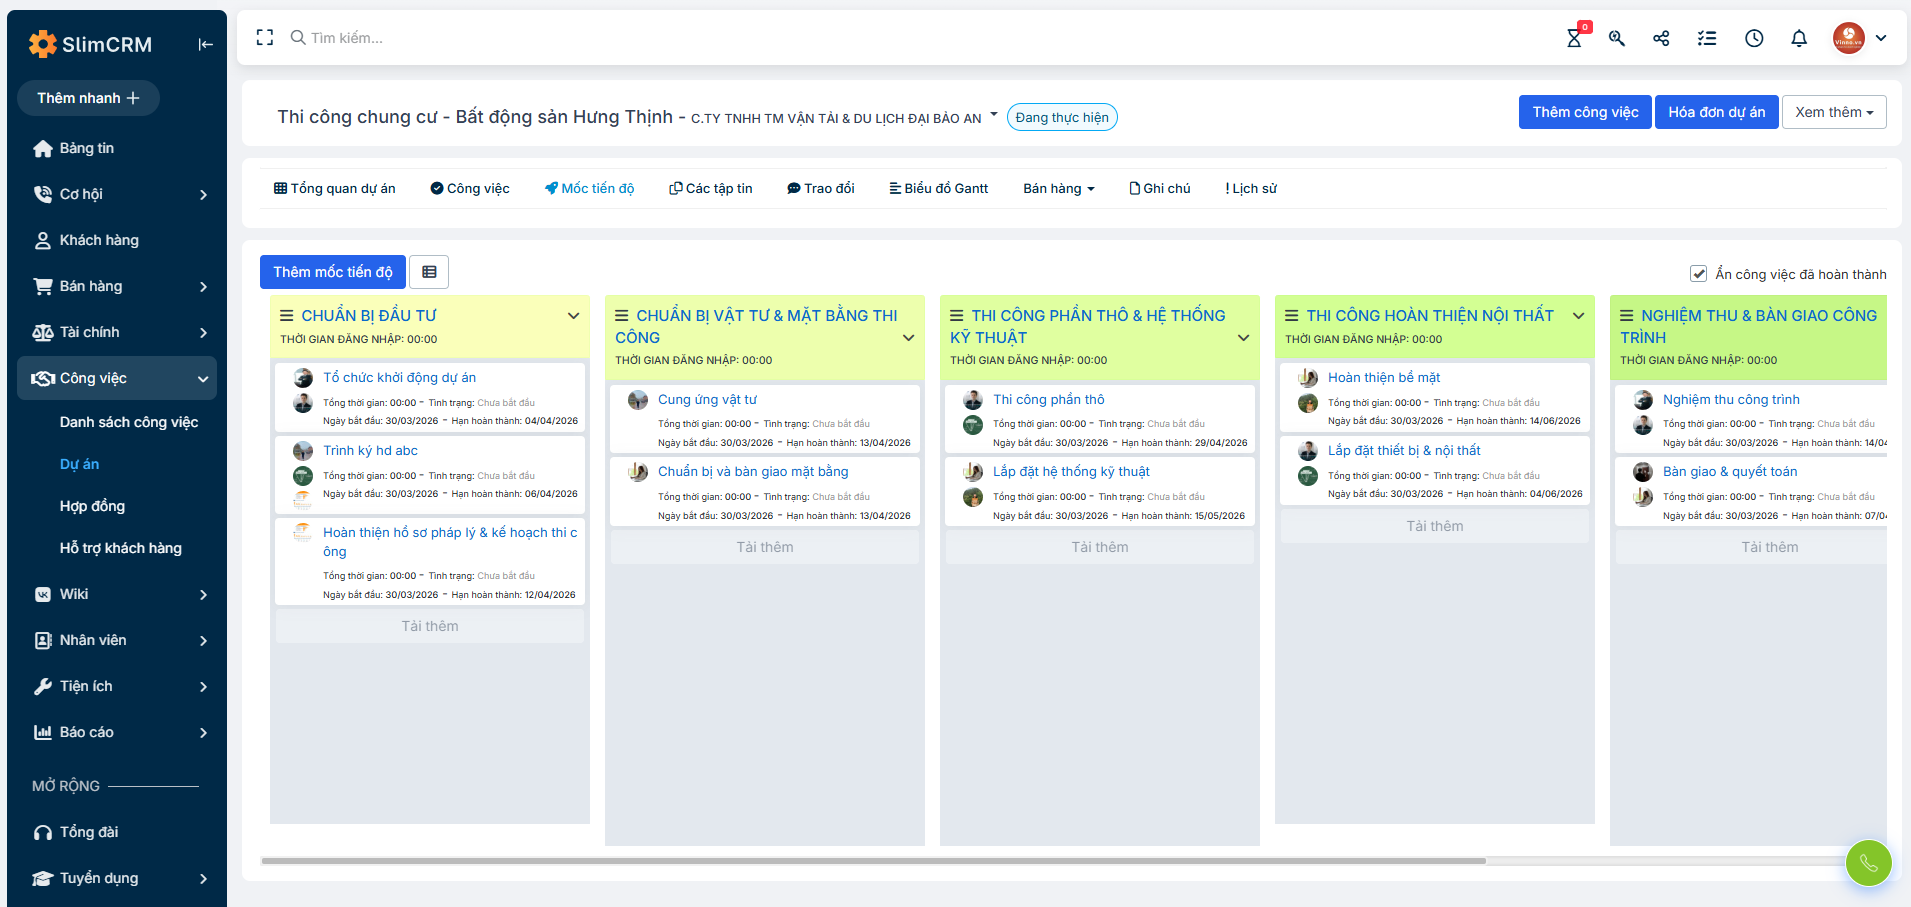Toggle 'Ẩn công việc đã hoàn thành' checkbox

tap(1698, 274)
